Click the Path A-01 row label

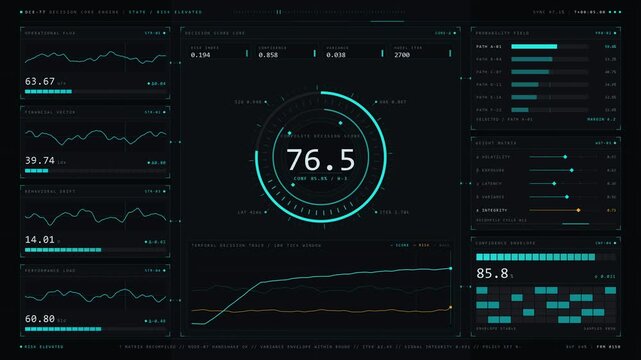(489, 47)
